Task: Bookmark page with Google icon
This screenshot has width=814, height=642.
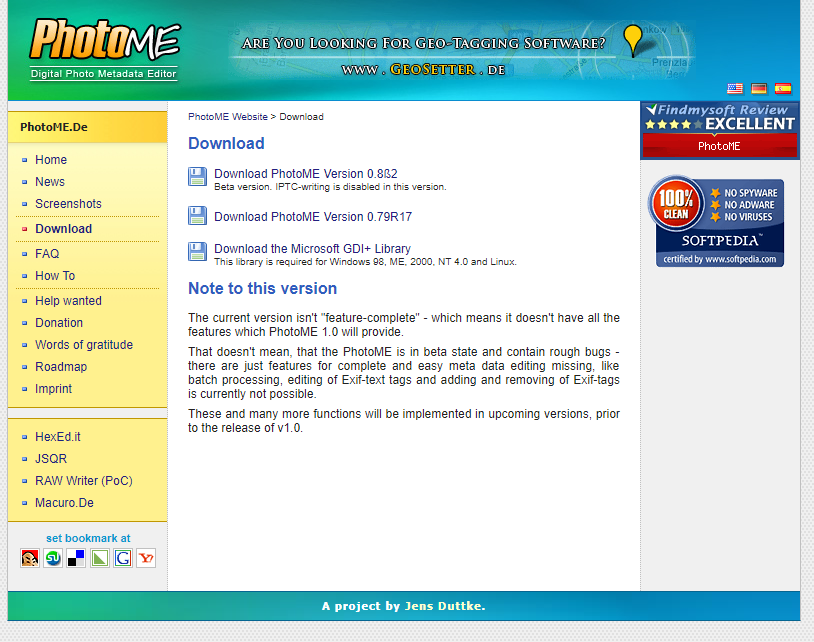Action: [x=123, y=558]
